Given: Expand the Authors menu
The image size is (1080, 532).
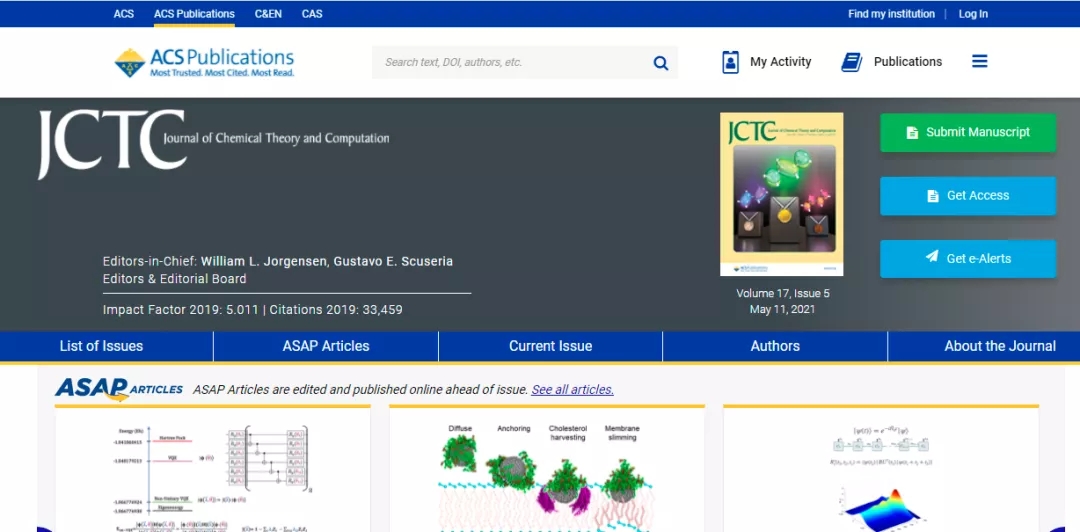Looking at the screenshot, I should (x=775, y=346).
